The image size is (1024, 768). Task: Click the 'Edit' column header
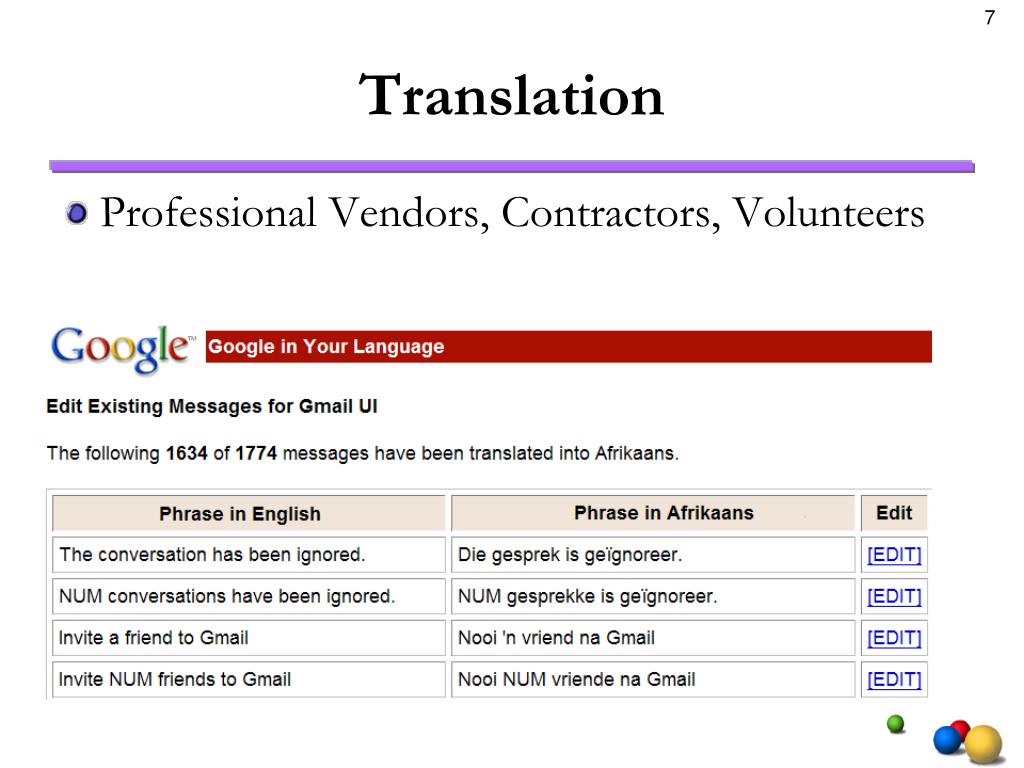coord(894,513)
